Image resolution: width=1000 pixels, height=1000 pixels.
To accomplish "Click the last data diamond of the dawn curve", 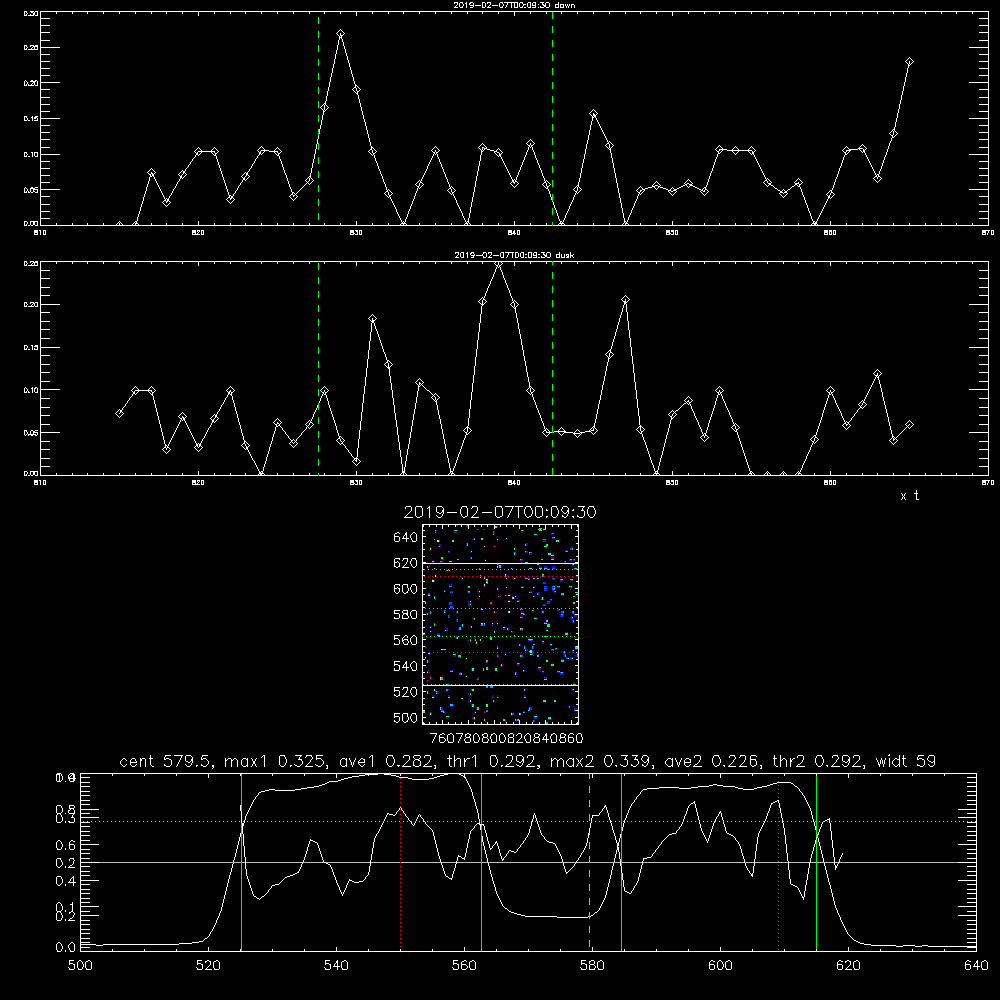I will coord(909,62).
